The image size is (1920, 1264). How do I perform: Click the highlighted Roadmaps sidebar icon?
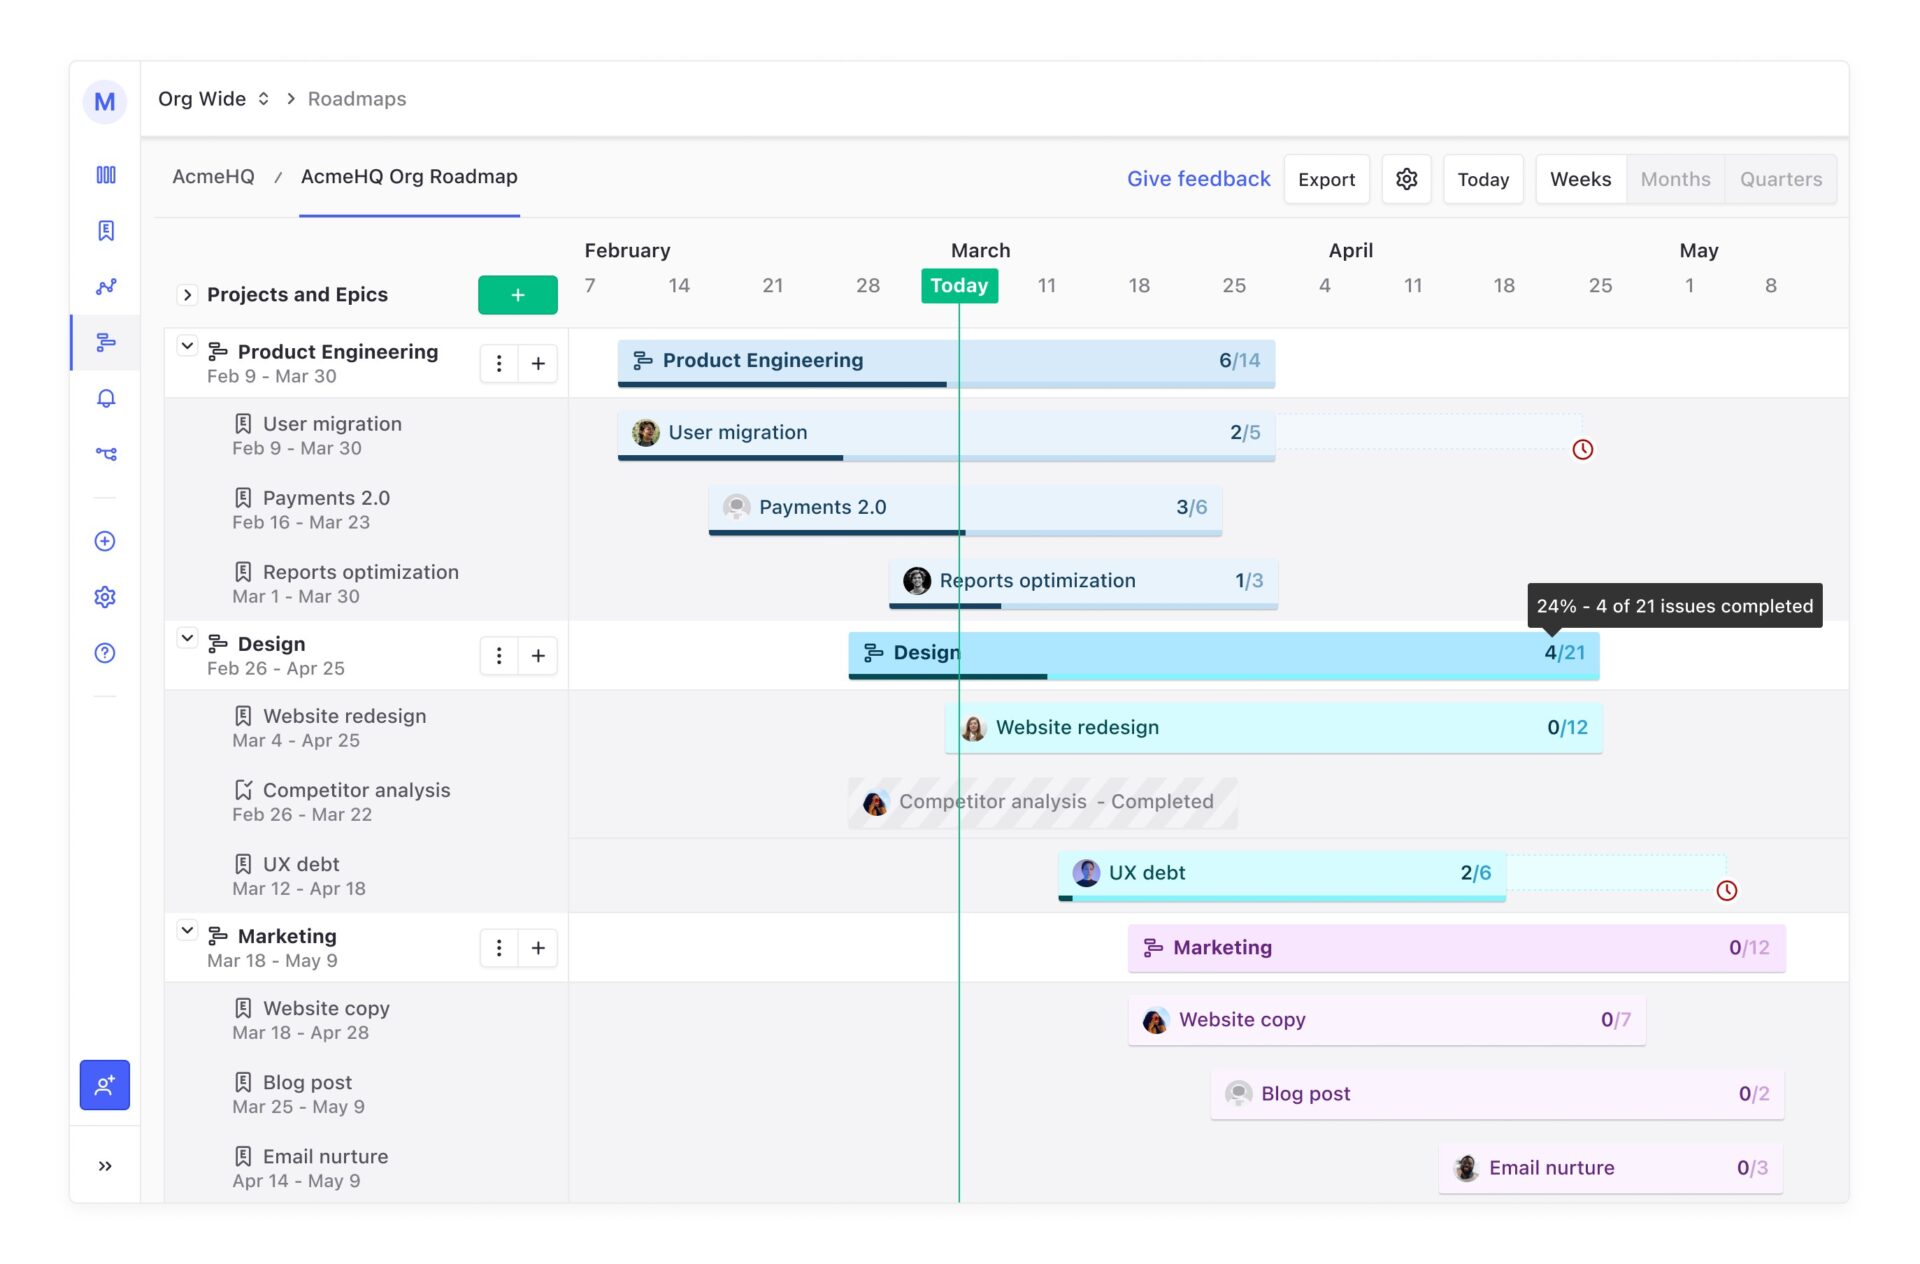tap(105, 342)
